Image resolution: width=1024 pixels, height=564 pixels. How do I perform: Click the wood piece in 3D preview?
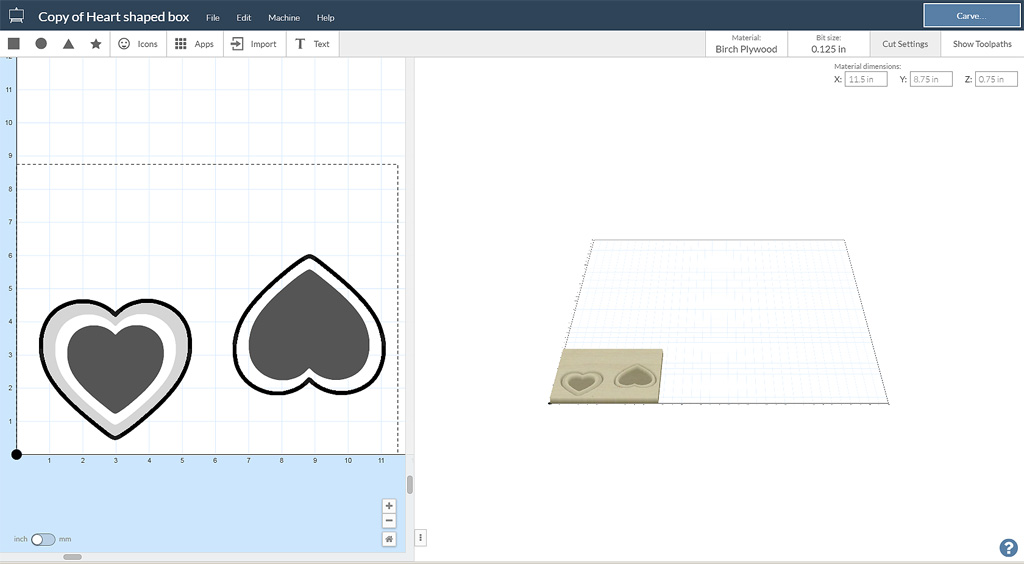point(606,375)
